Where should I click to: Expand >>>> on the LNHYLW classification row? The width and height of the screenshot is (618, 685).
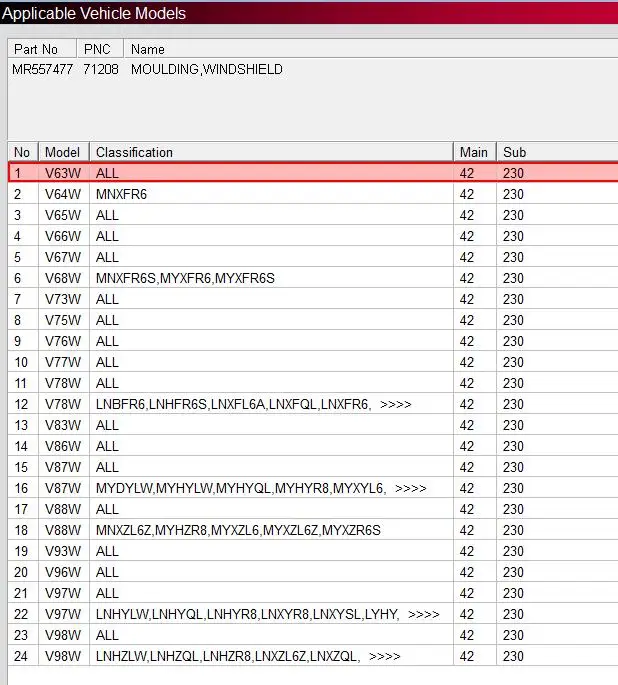tap(424, 614)
